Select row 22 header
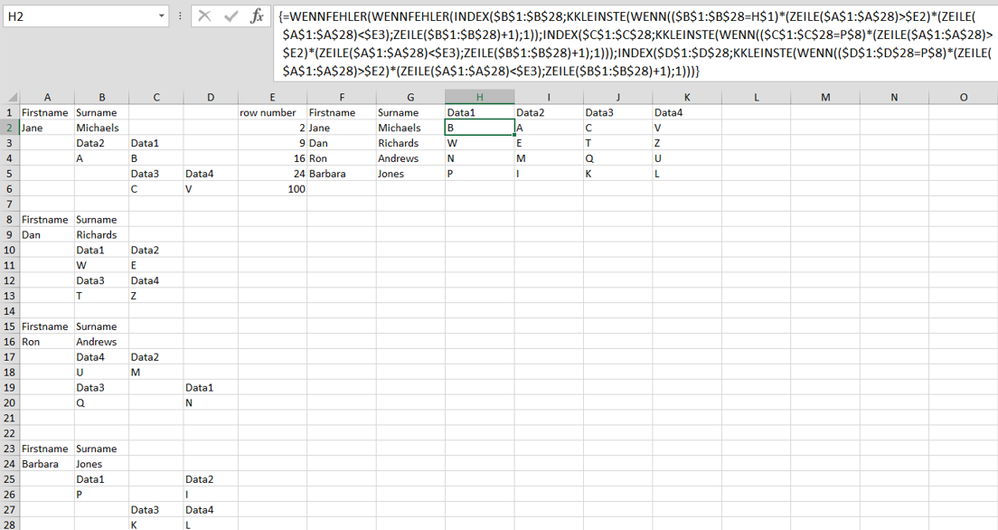 click(10, 433)
